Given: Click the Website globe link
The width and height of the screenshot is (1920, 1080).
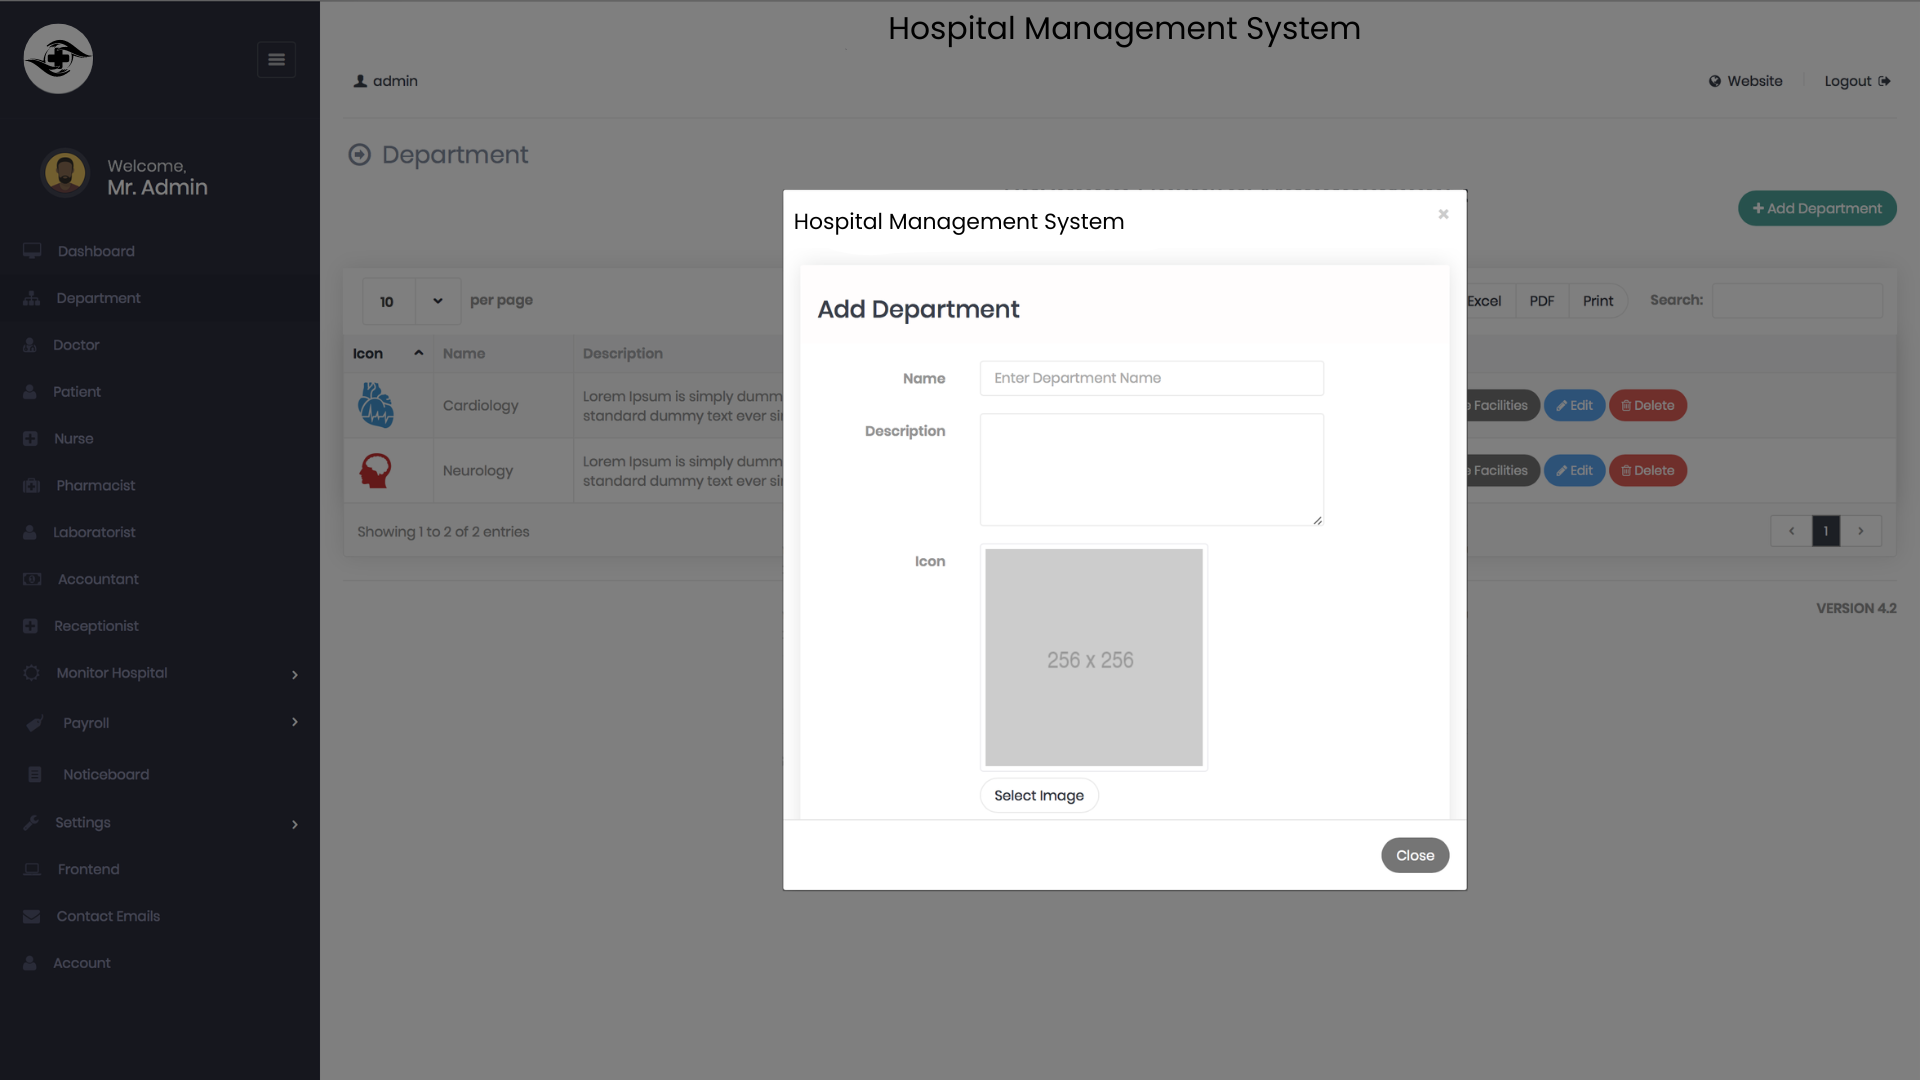Looking at the screenshot, I should tap(1745, 81).
